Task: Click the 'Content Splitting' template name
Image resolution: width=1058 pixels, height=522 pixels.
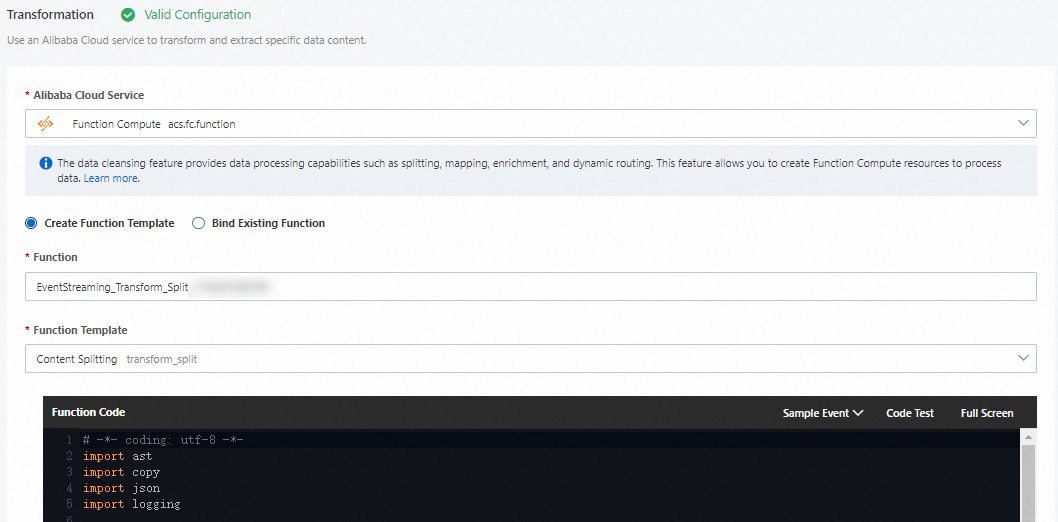Action: pyautogui.click(x=77, y=359)
